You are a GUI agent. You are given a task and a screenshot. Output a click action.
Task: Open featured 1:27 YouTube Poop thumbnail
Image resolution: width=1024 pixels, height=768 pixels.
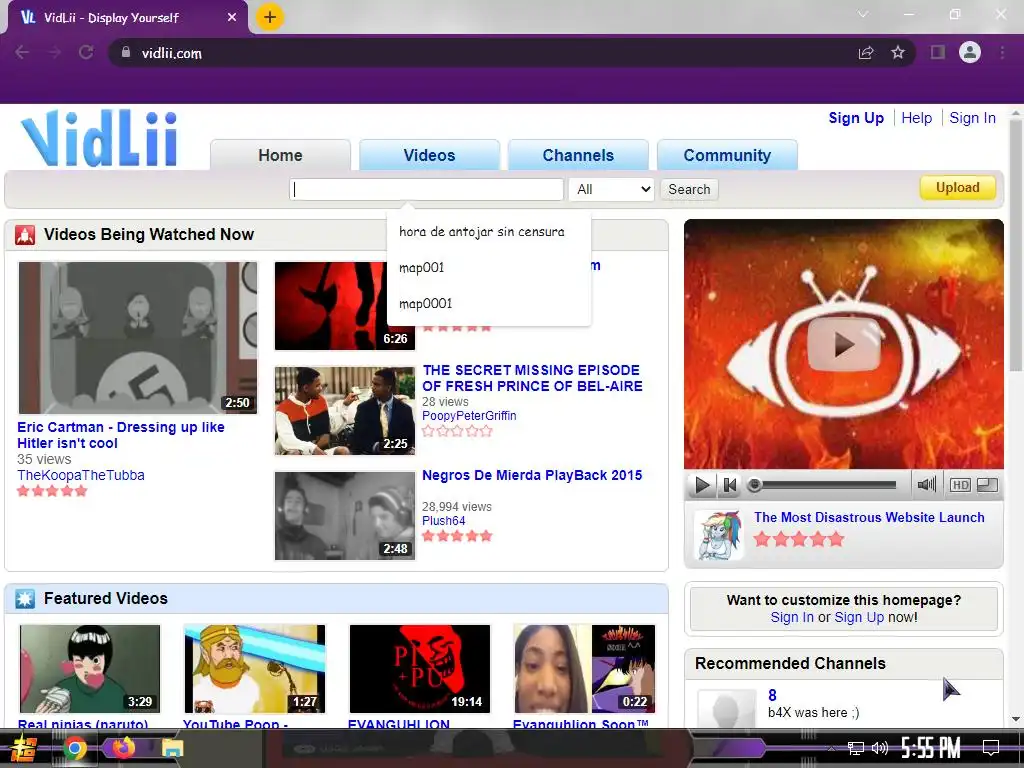[255, 669]
